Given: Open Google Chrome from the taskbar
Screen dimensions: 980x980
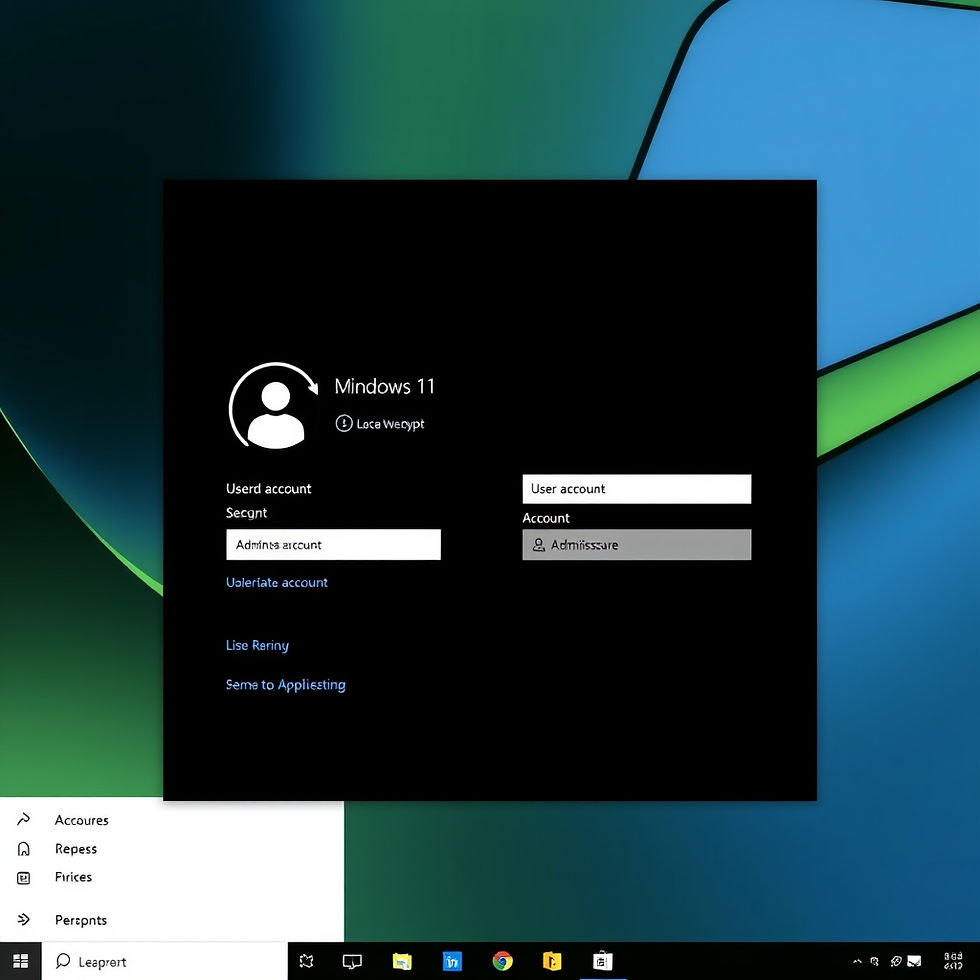Looking at the screenshot, I should [x=502, y=961].
